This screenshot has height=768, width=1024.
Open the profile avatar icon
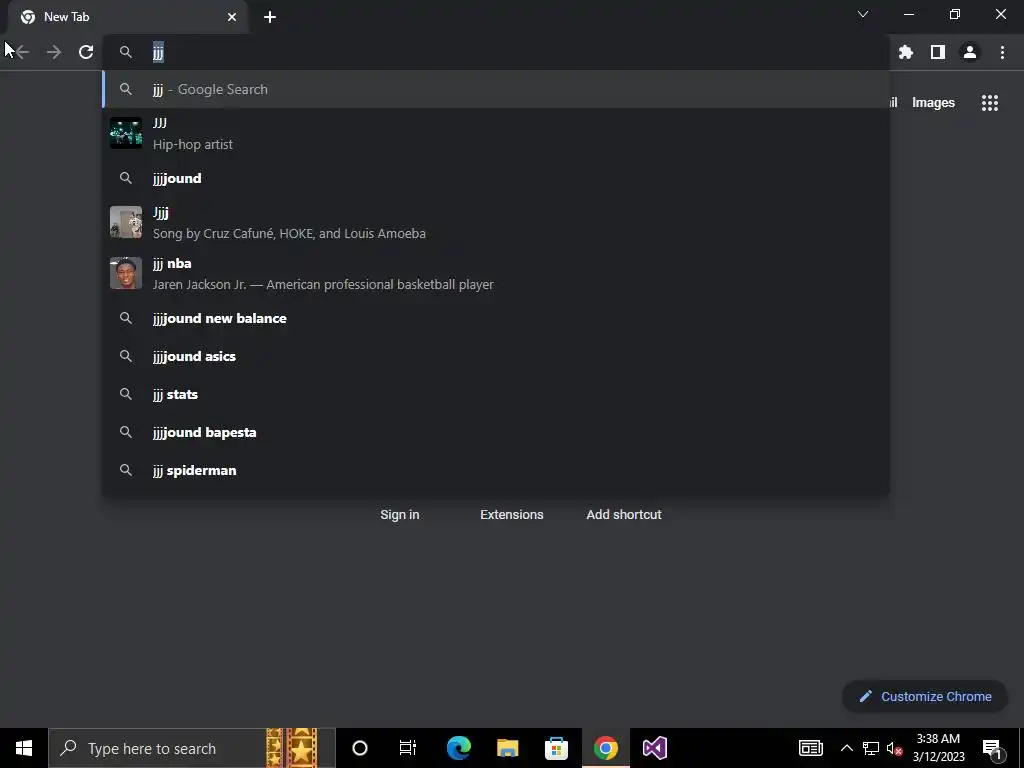(x=970, y=52)
